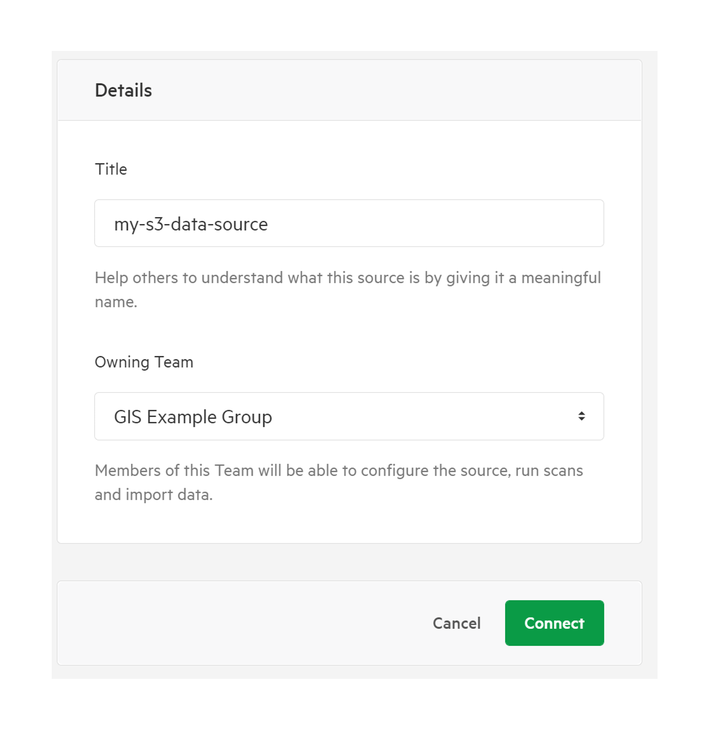Click the Title input field
The image size is (720, 749).
point(349,223)
